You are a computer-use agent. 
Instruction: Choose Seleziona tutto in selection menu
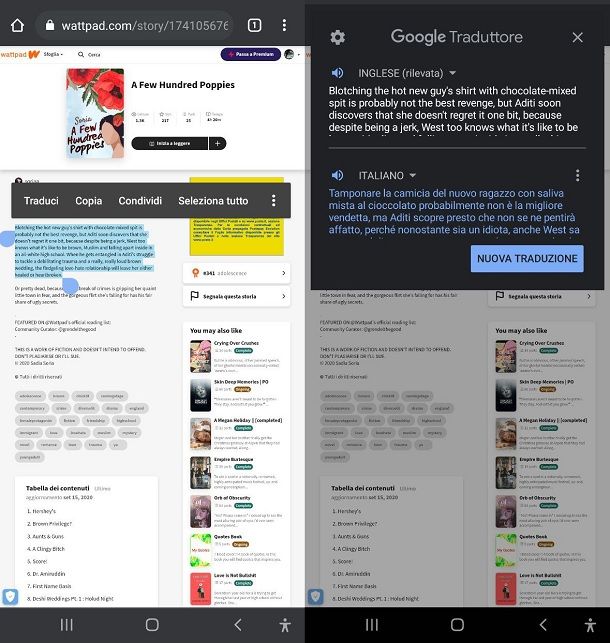point(213,201)
